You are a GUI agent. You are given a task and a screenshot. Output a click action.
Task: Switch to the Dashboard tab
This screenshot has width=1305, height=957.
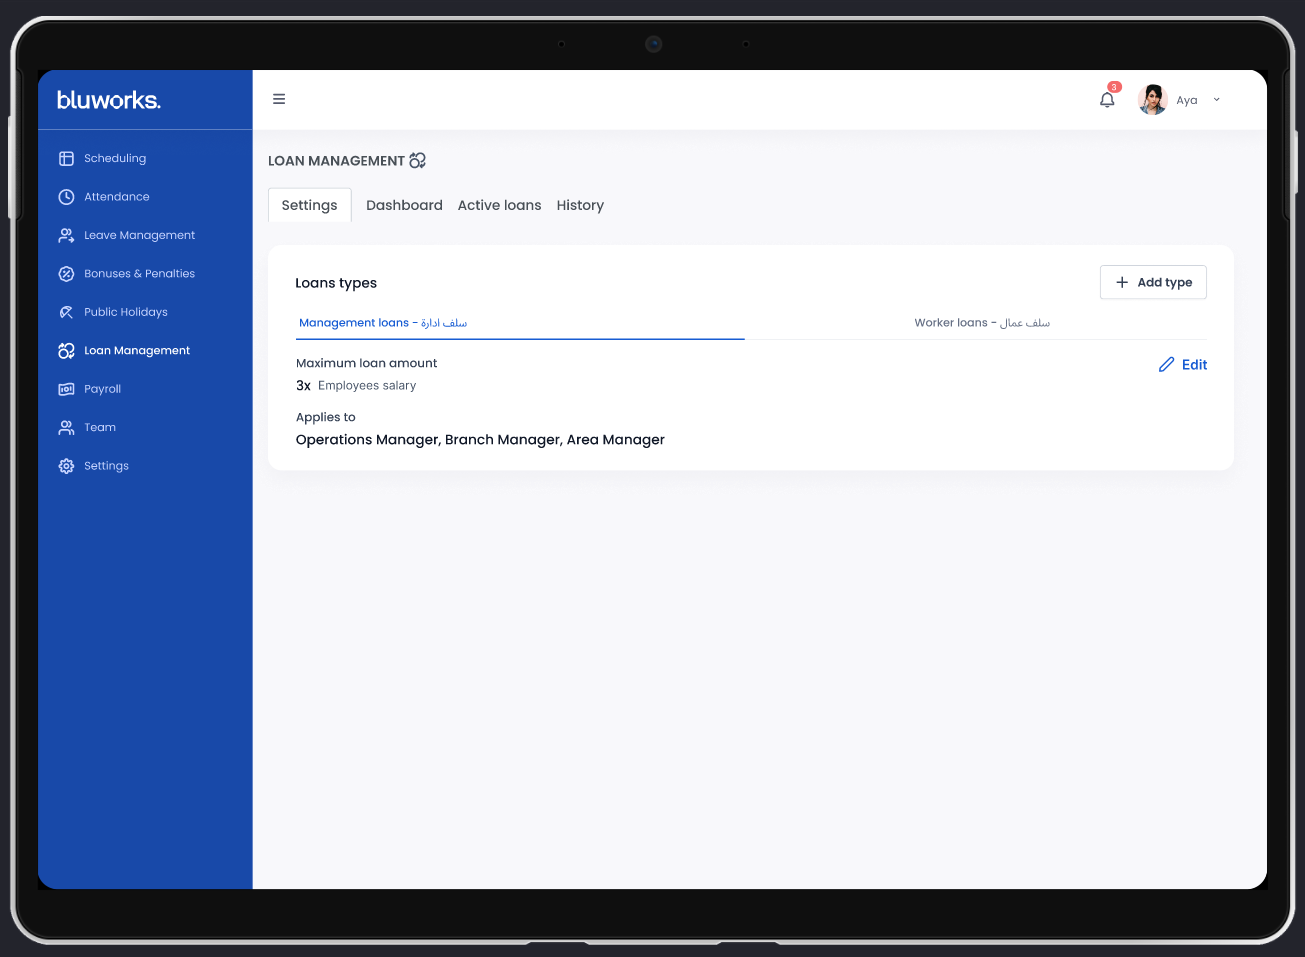pos(404,205)
